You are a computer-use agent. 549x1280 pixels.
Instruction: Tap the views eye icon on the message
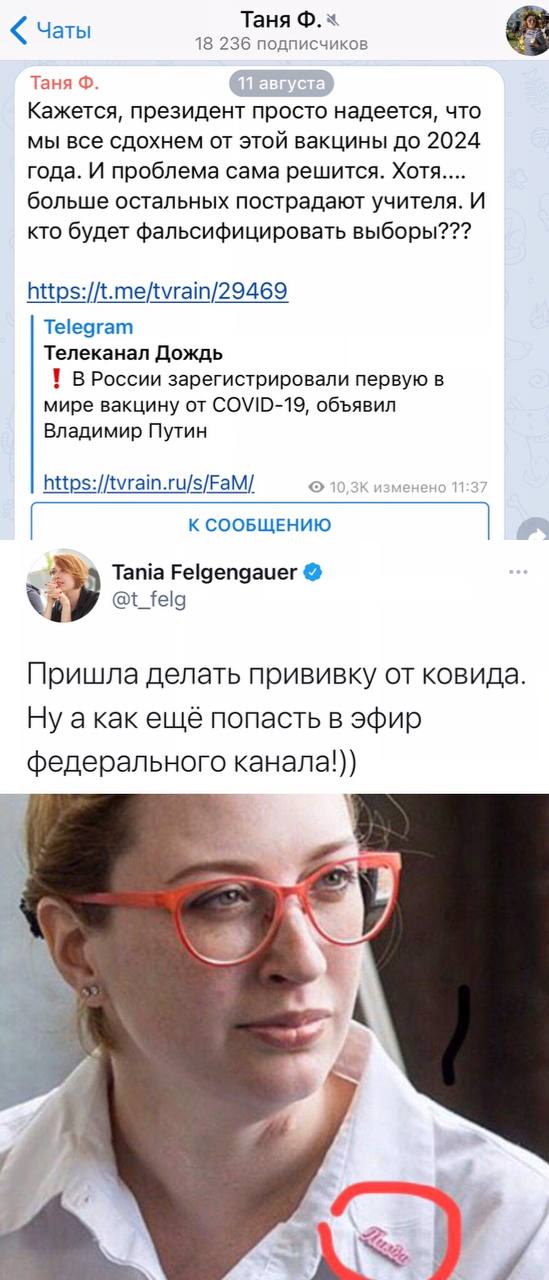tap(316, 487)
